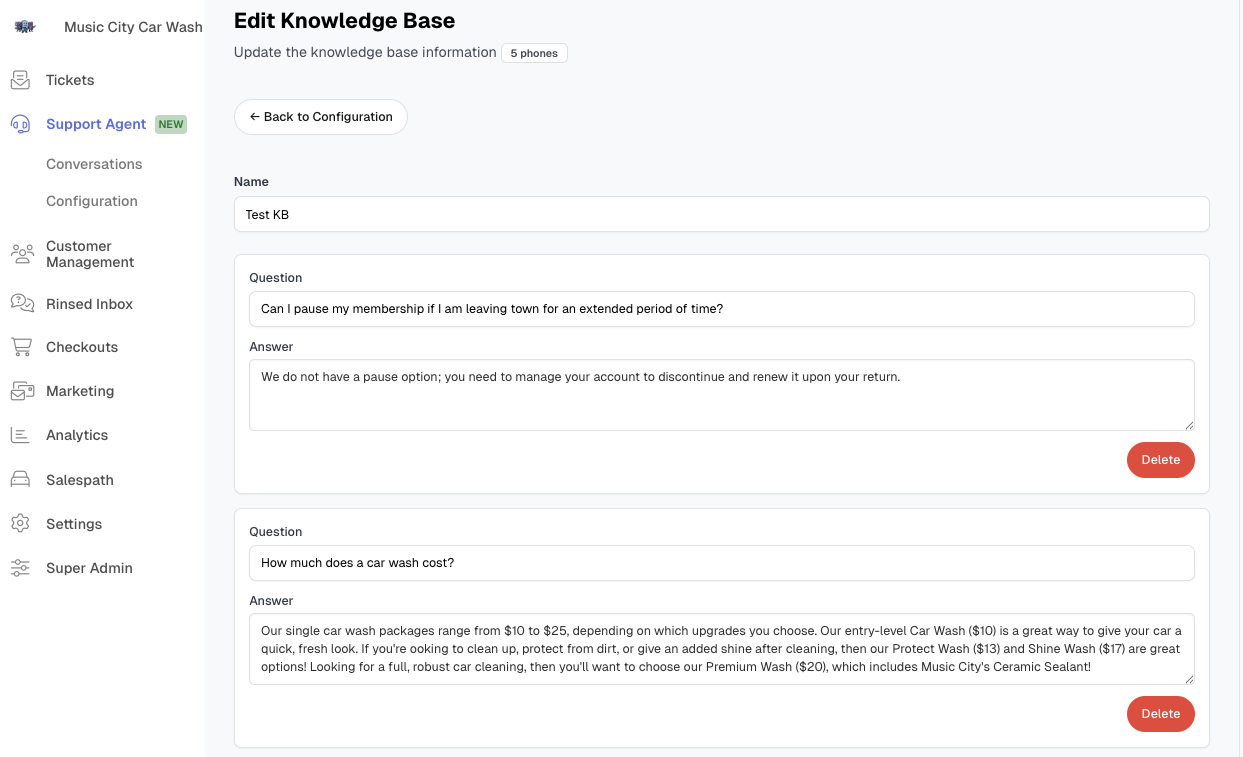Image resolution: width=1243 pixels, height=757 pixels.
Task: Click the Support Agent headset icon
Action: click(x=20, y=124)
